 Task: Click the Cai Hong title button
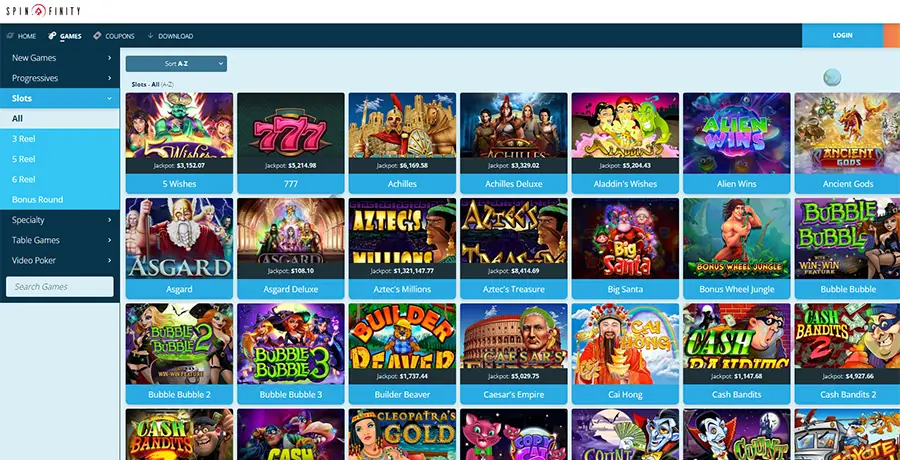click(625, 395)
